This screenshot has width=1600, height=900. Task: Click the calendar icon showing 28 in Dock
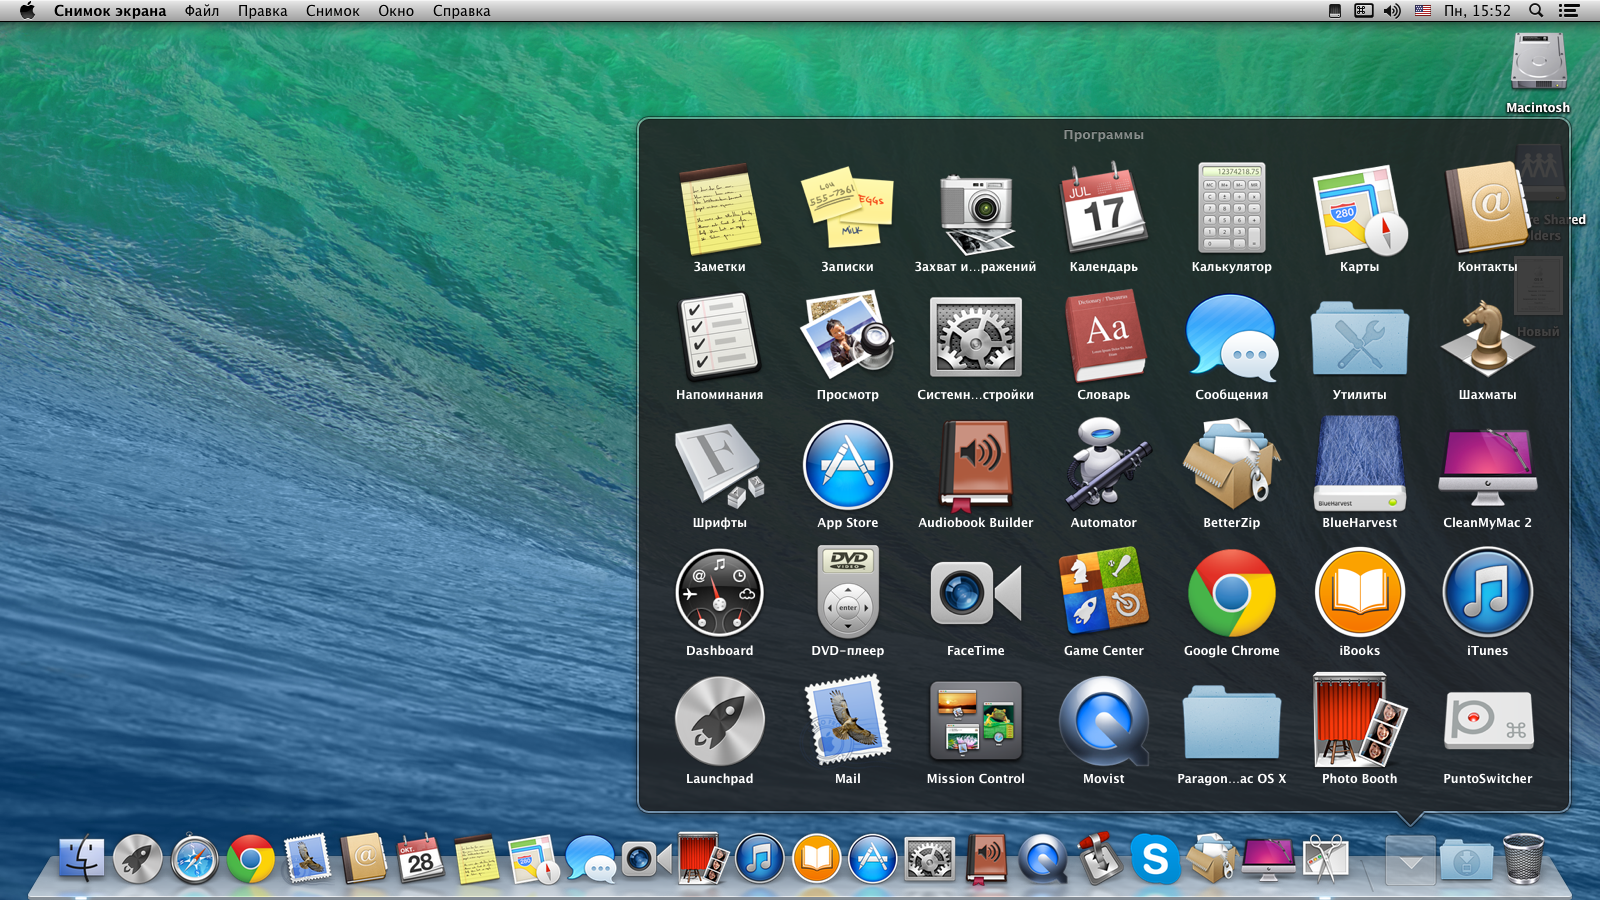click(420, 859)
